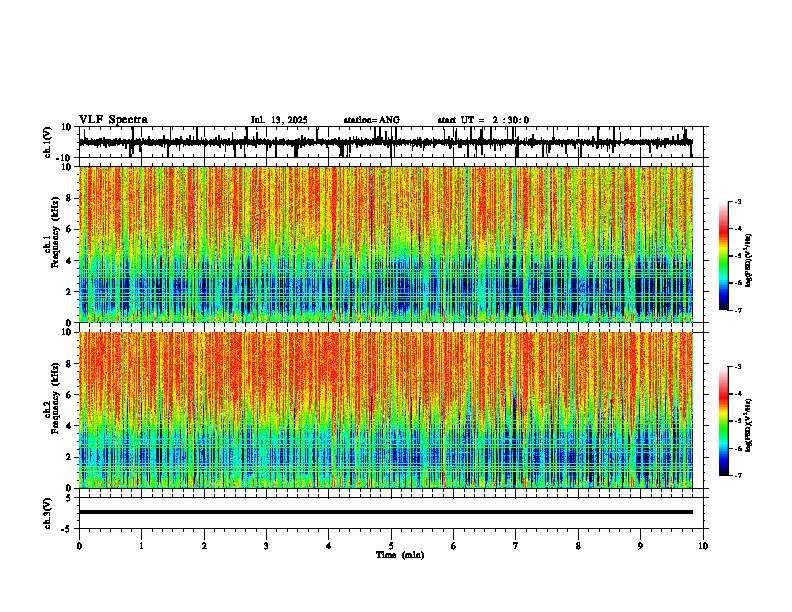Select the date label "Jul. 13, 2025"
The image size is (792, 612).
click(279, 120)
